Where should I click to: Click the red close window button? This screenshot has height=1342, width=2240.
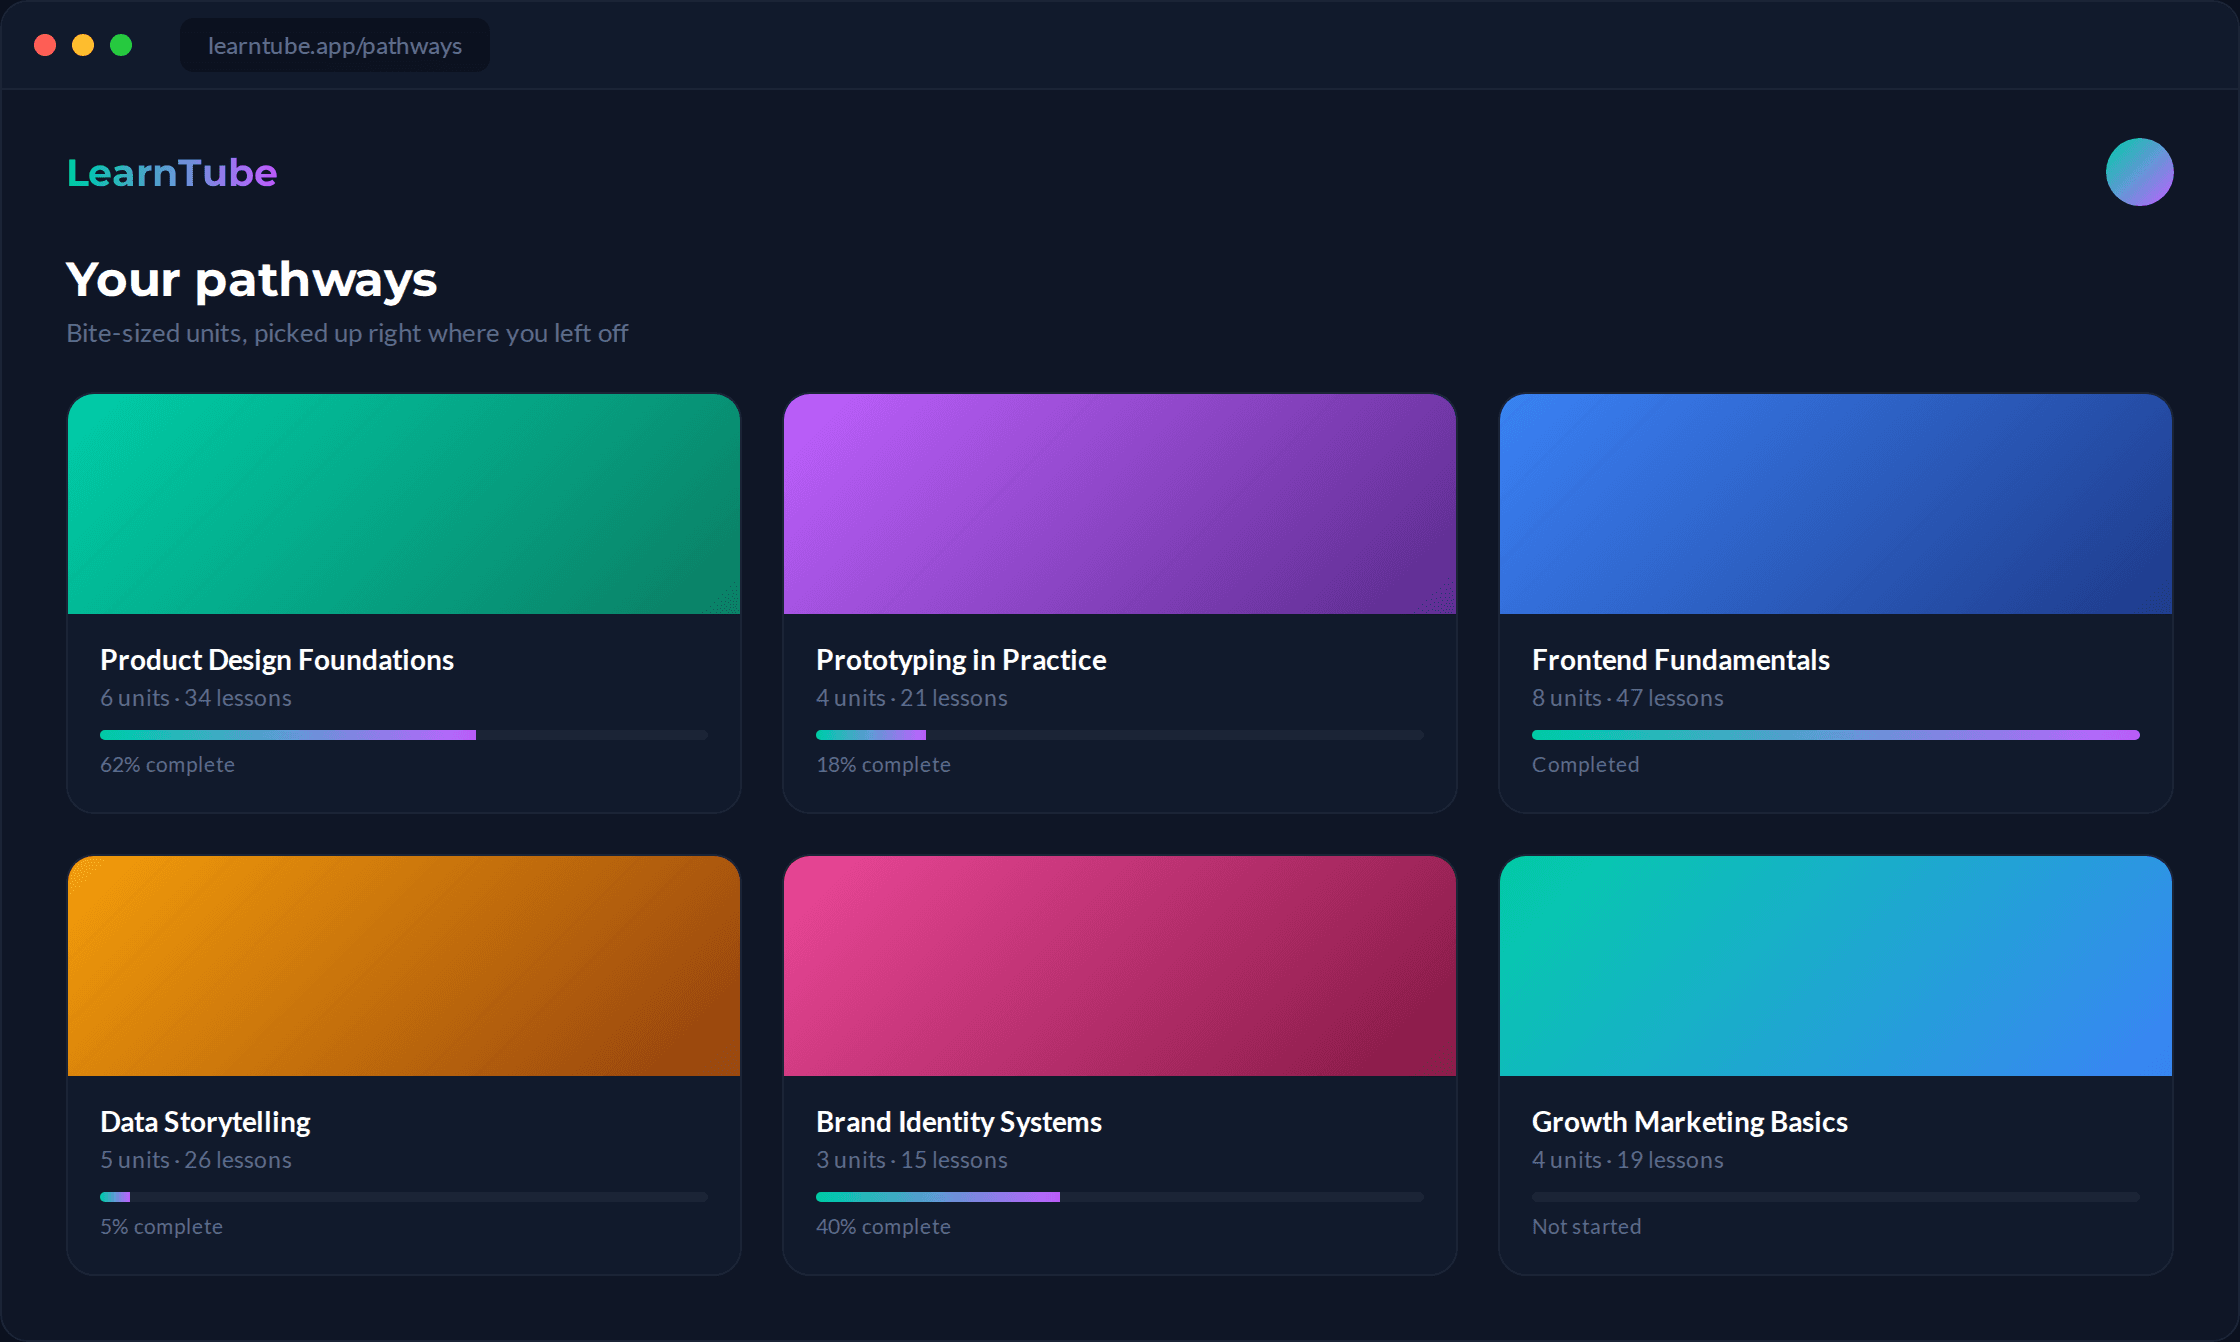45,45
